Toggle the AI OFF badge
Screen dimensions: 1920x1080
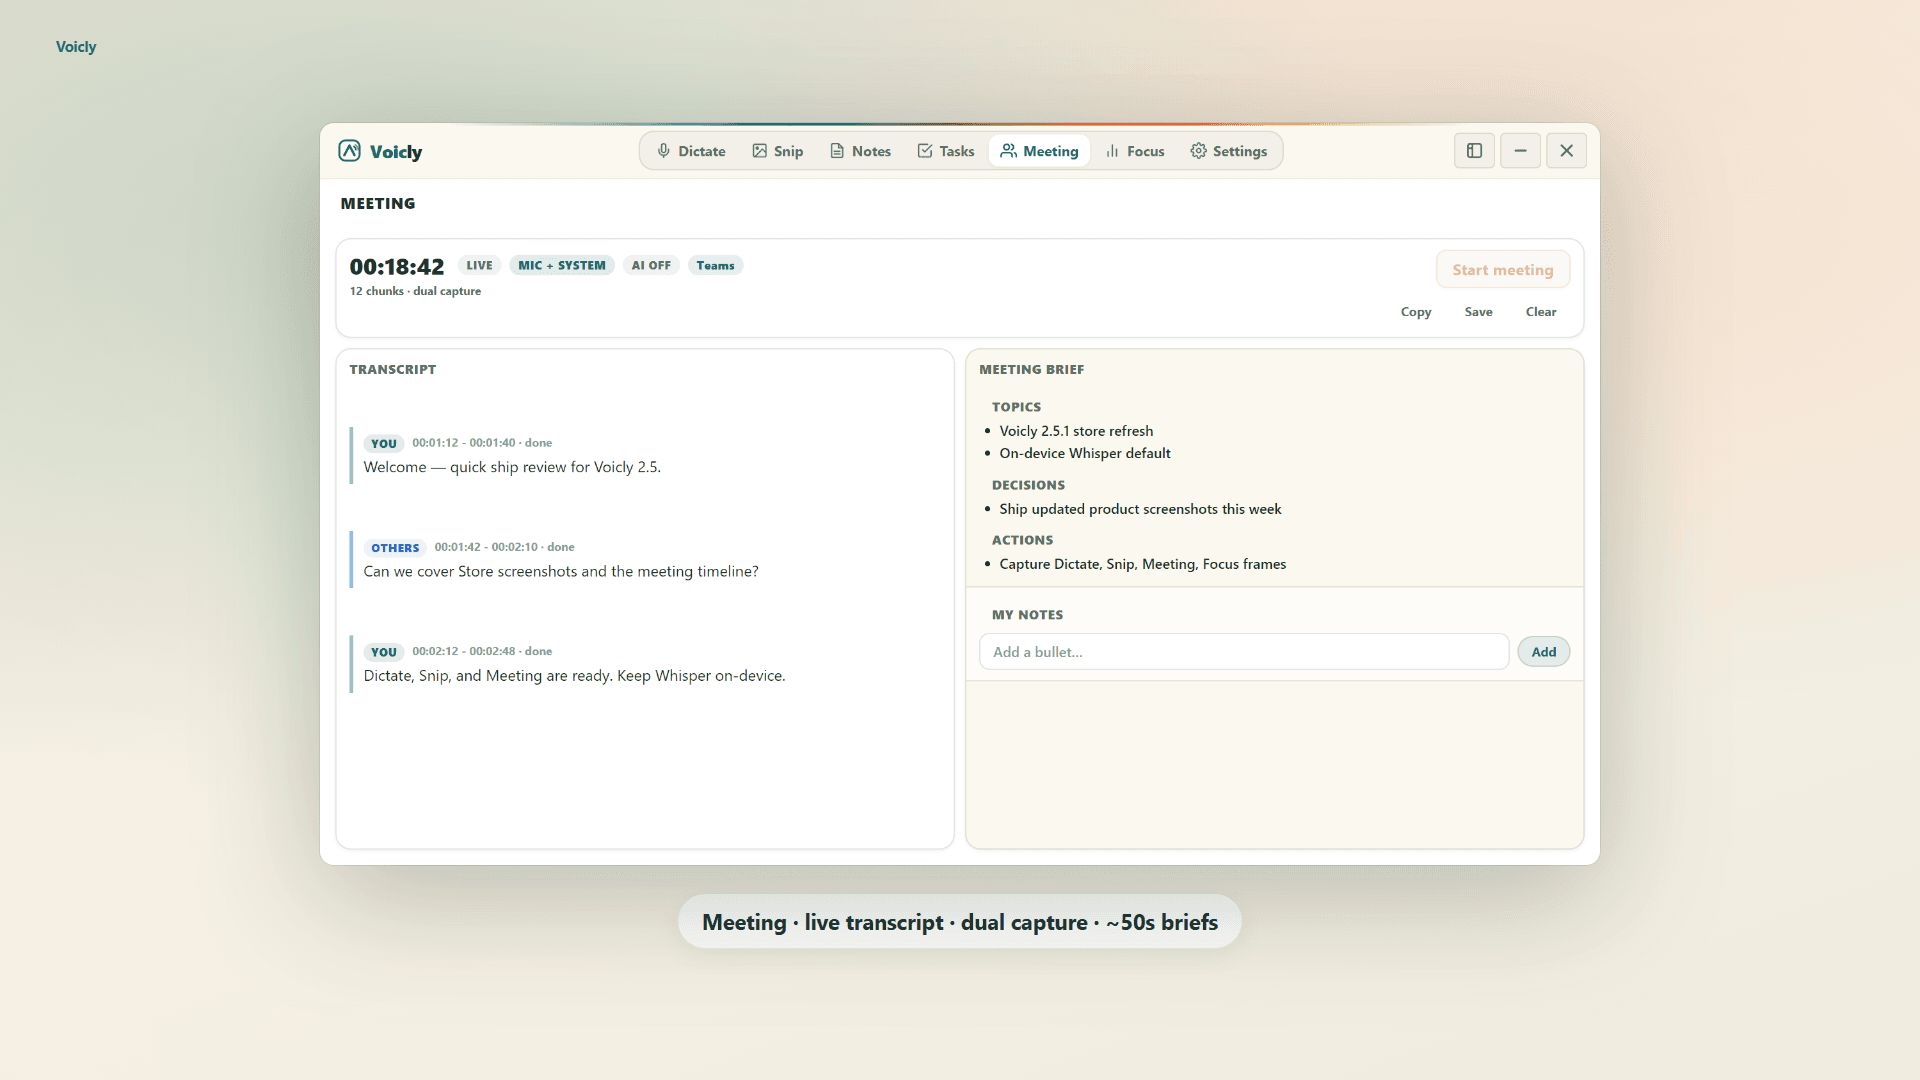651,265
